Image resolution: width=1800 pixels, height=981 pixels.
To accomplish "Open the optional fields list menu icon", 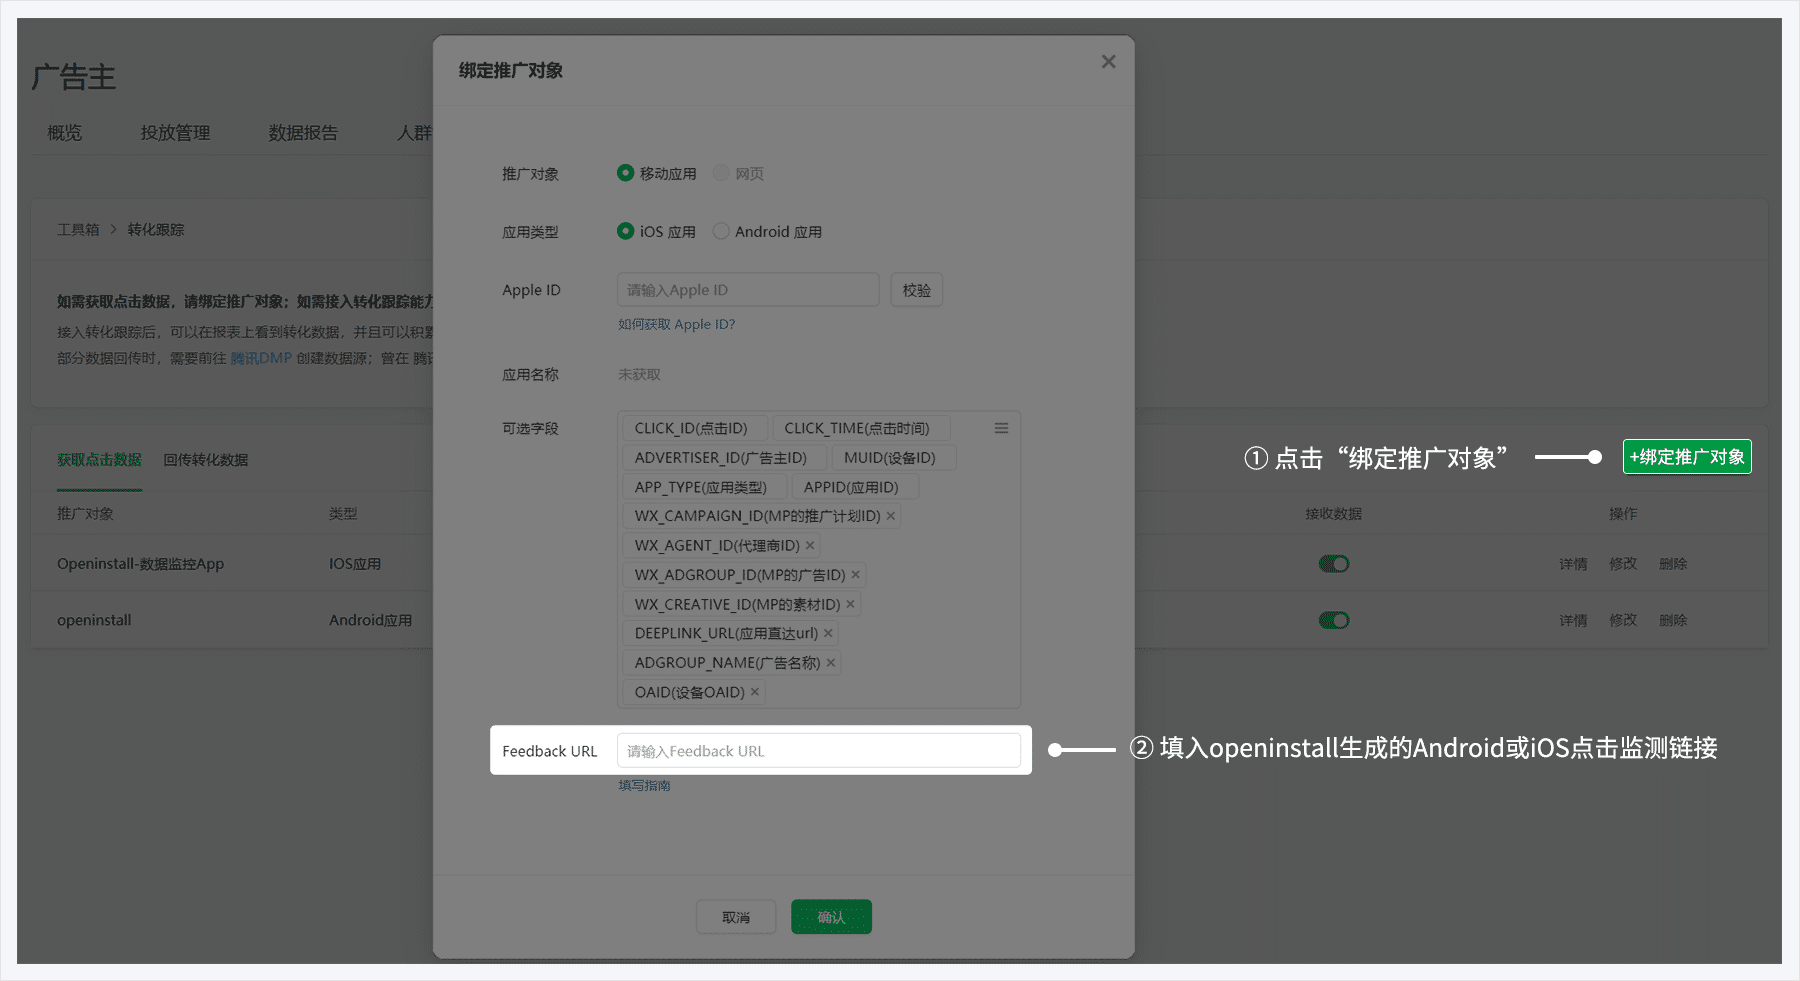I will pos(1001,428).
